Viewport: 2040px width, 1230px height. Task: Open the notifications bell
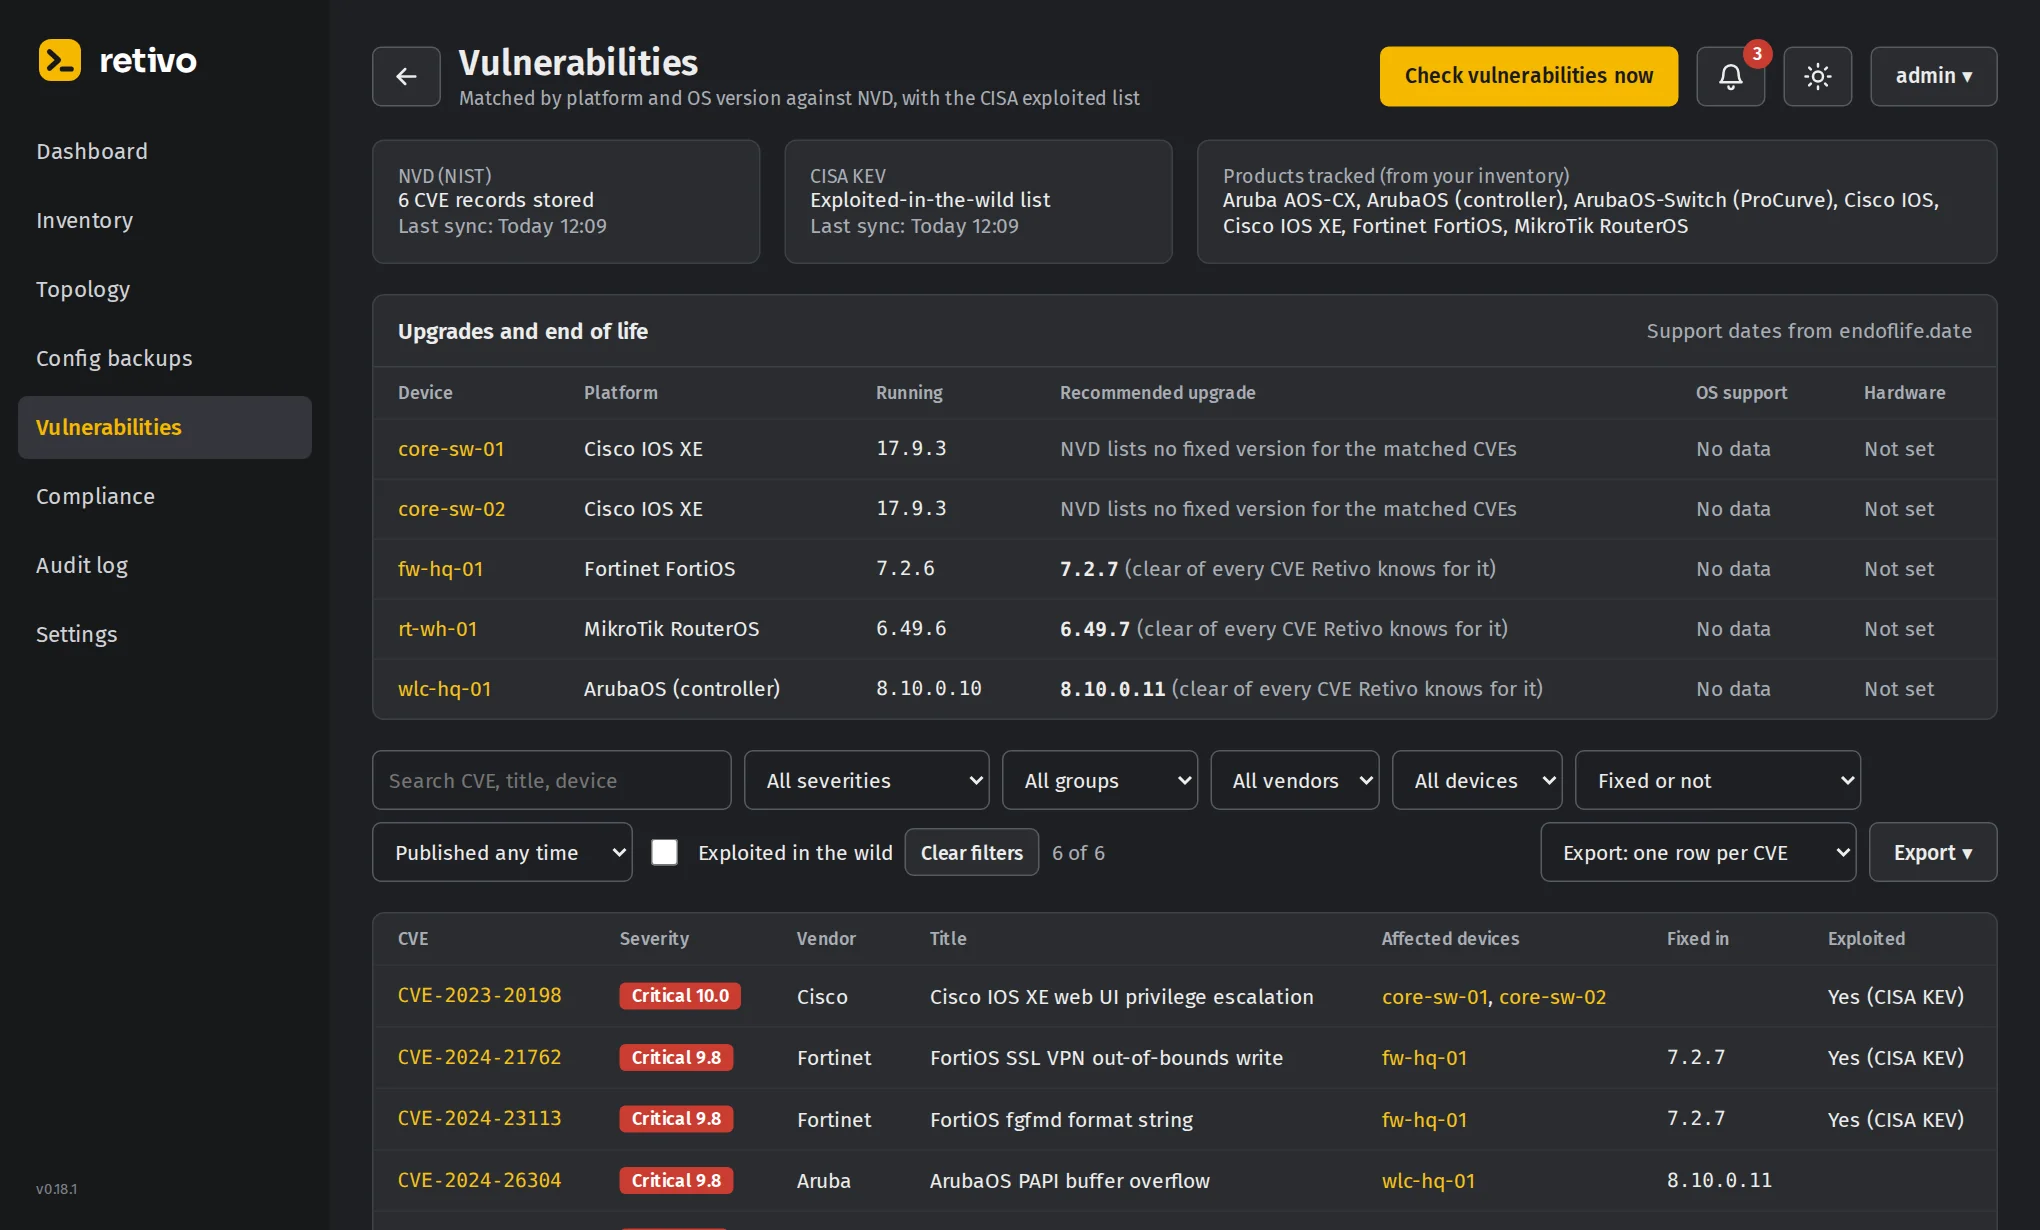point(1730,76)
